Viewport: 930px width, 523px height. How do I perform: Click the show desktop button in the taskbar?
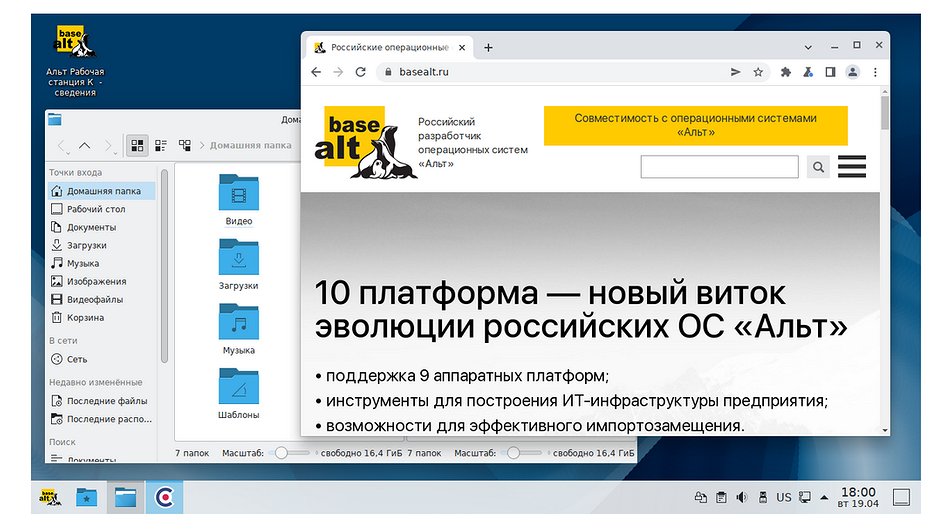click(902, 498)
